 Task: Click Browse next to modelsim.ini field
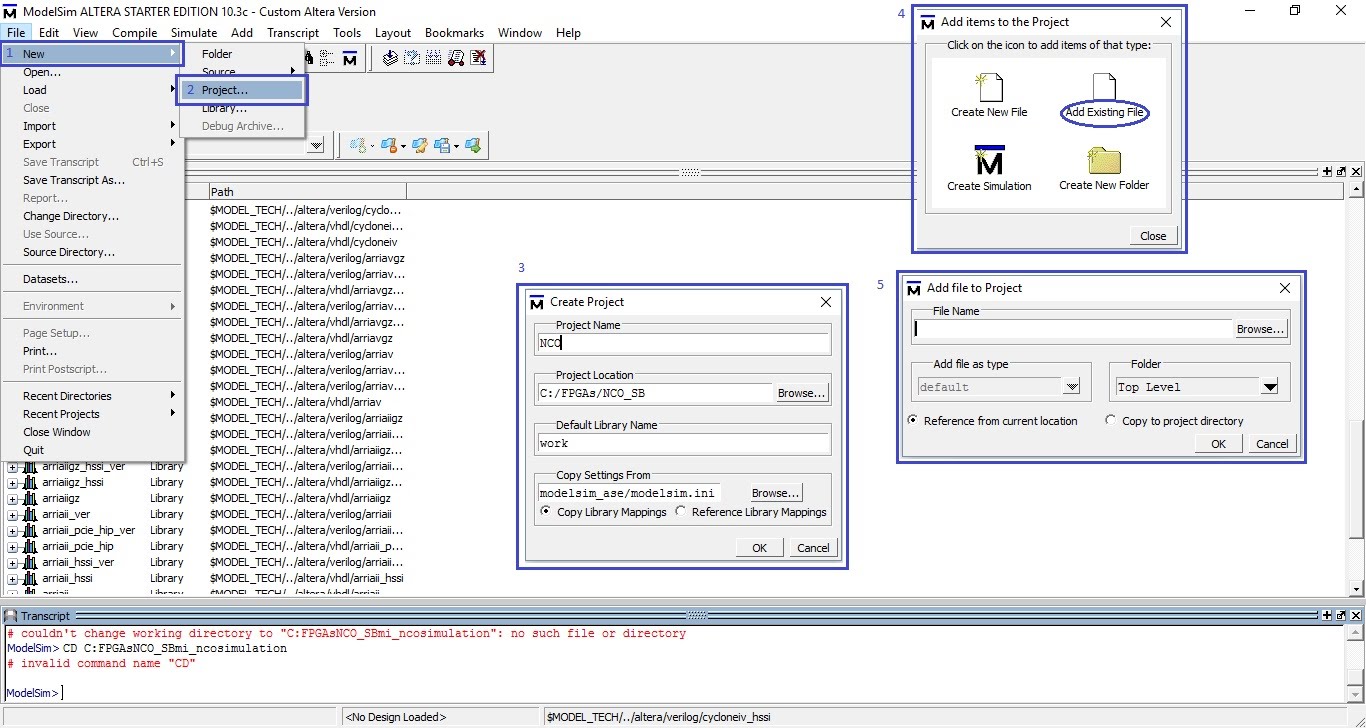[776, 493]
